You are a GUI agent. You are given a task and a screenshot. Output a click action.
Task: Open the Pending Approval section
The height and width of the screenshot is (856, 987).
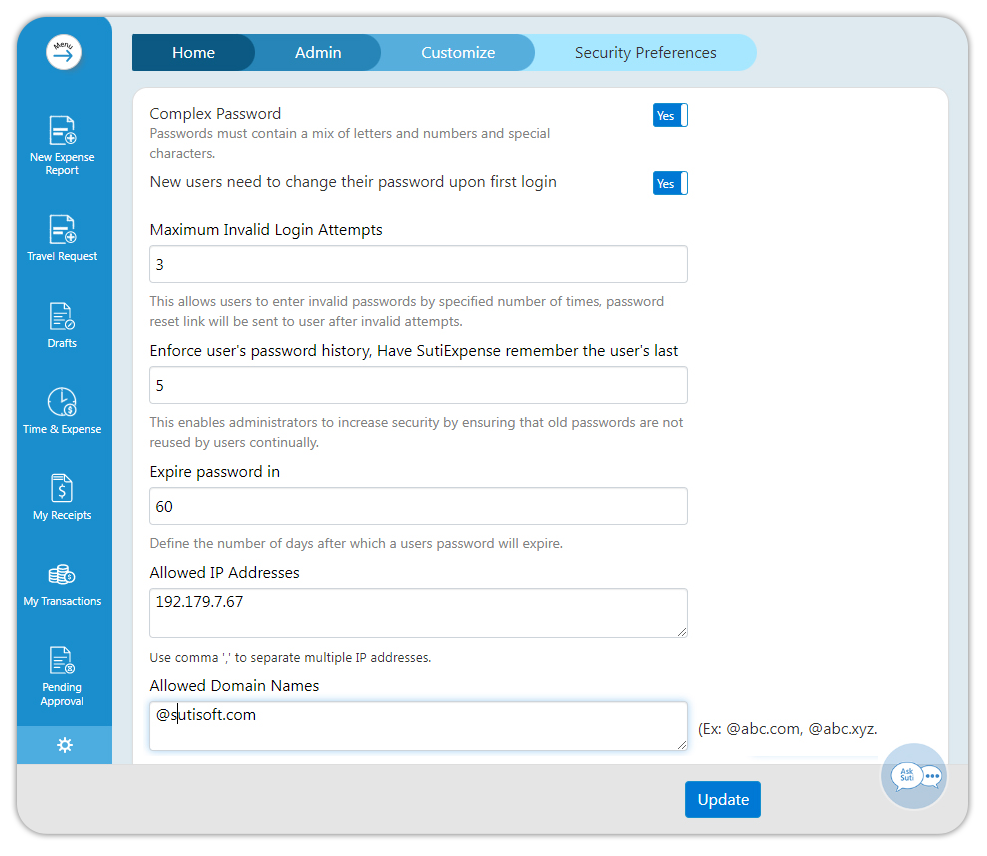coord(62,675)
